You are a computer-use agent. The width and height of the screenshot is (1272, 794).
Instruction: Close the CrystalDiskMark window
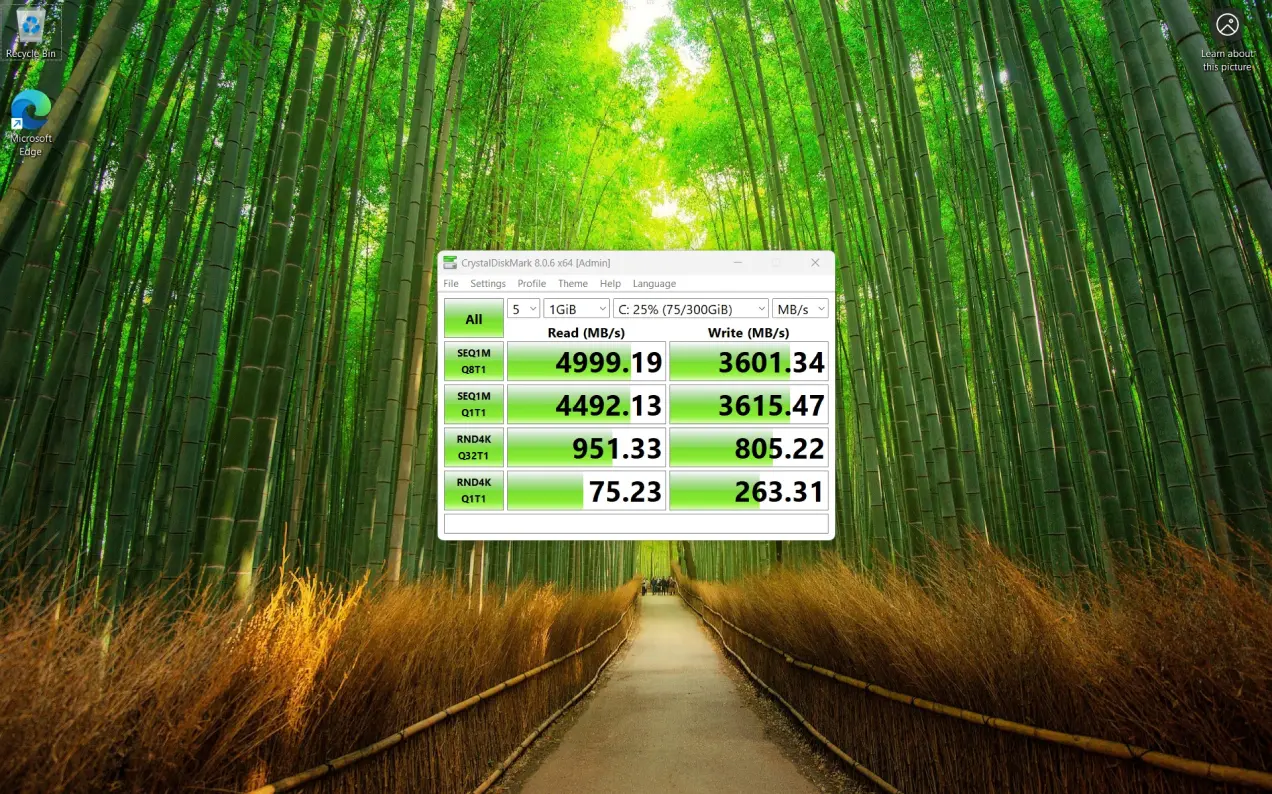pos(815,263)
